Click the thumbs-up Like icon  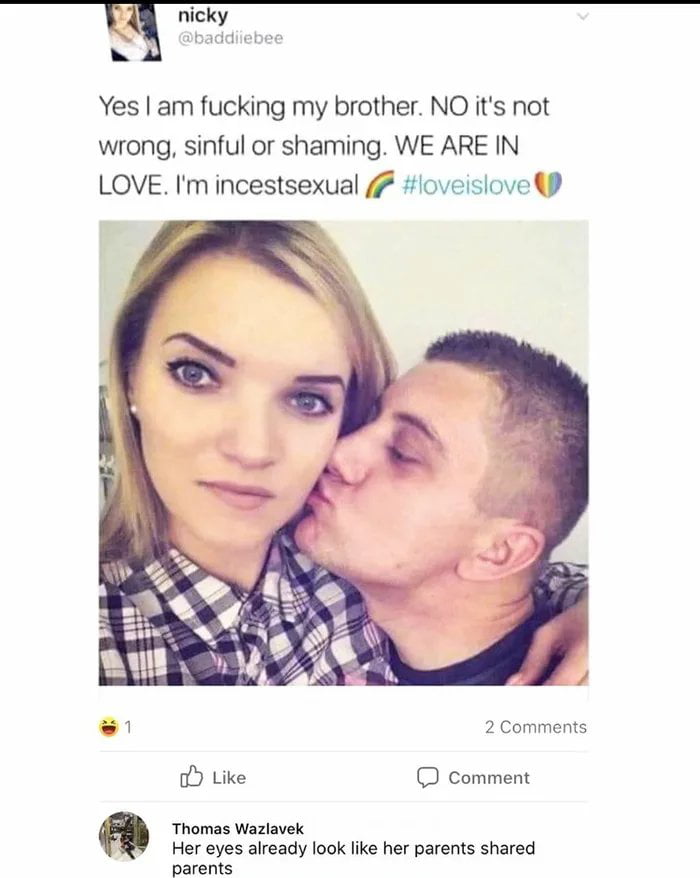point(191,777)
